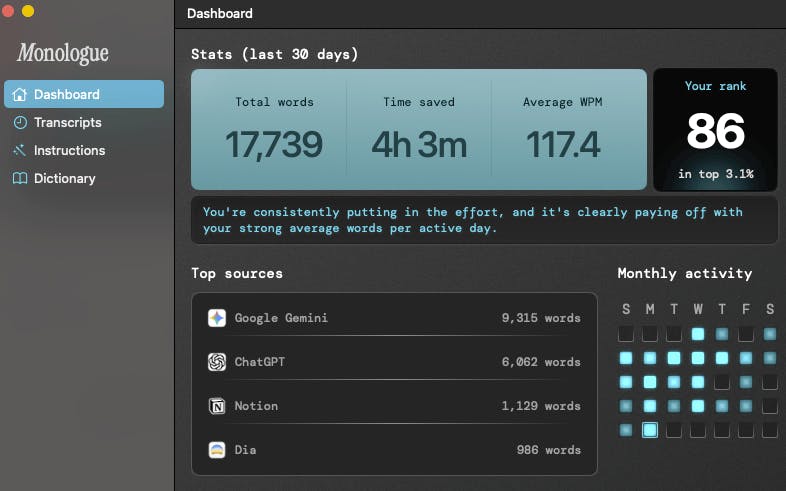Viewport: 786px width, 491px height.
Task: Click the 'Stats (last 30 days)' heading
Action: (275, 54)
